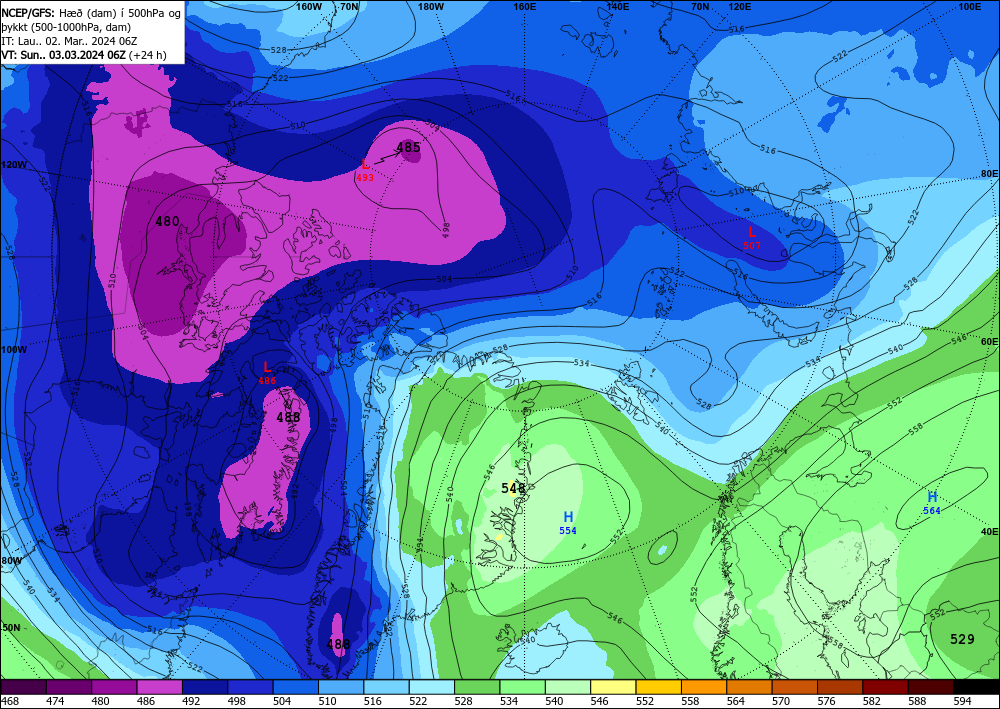Image resolution: width=1000 pixels, height=709 pixels.
Task: Click the legend swatch labeled 474
Action: click(x=69, y=687)
